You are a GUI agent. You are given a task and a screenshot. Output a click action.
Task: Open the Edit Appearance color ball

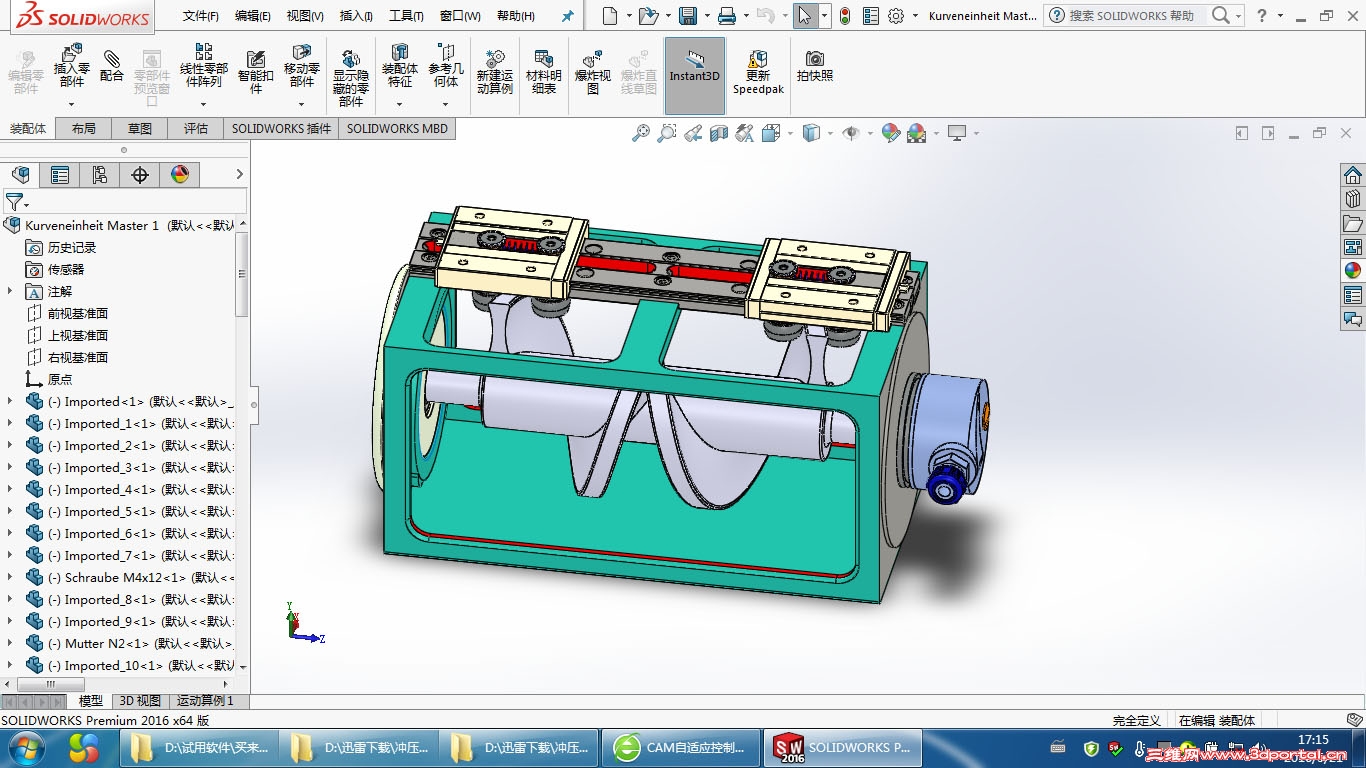pyautogui.click(x=891, y=133)
